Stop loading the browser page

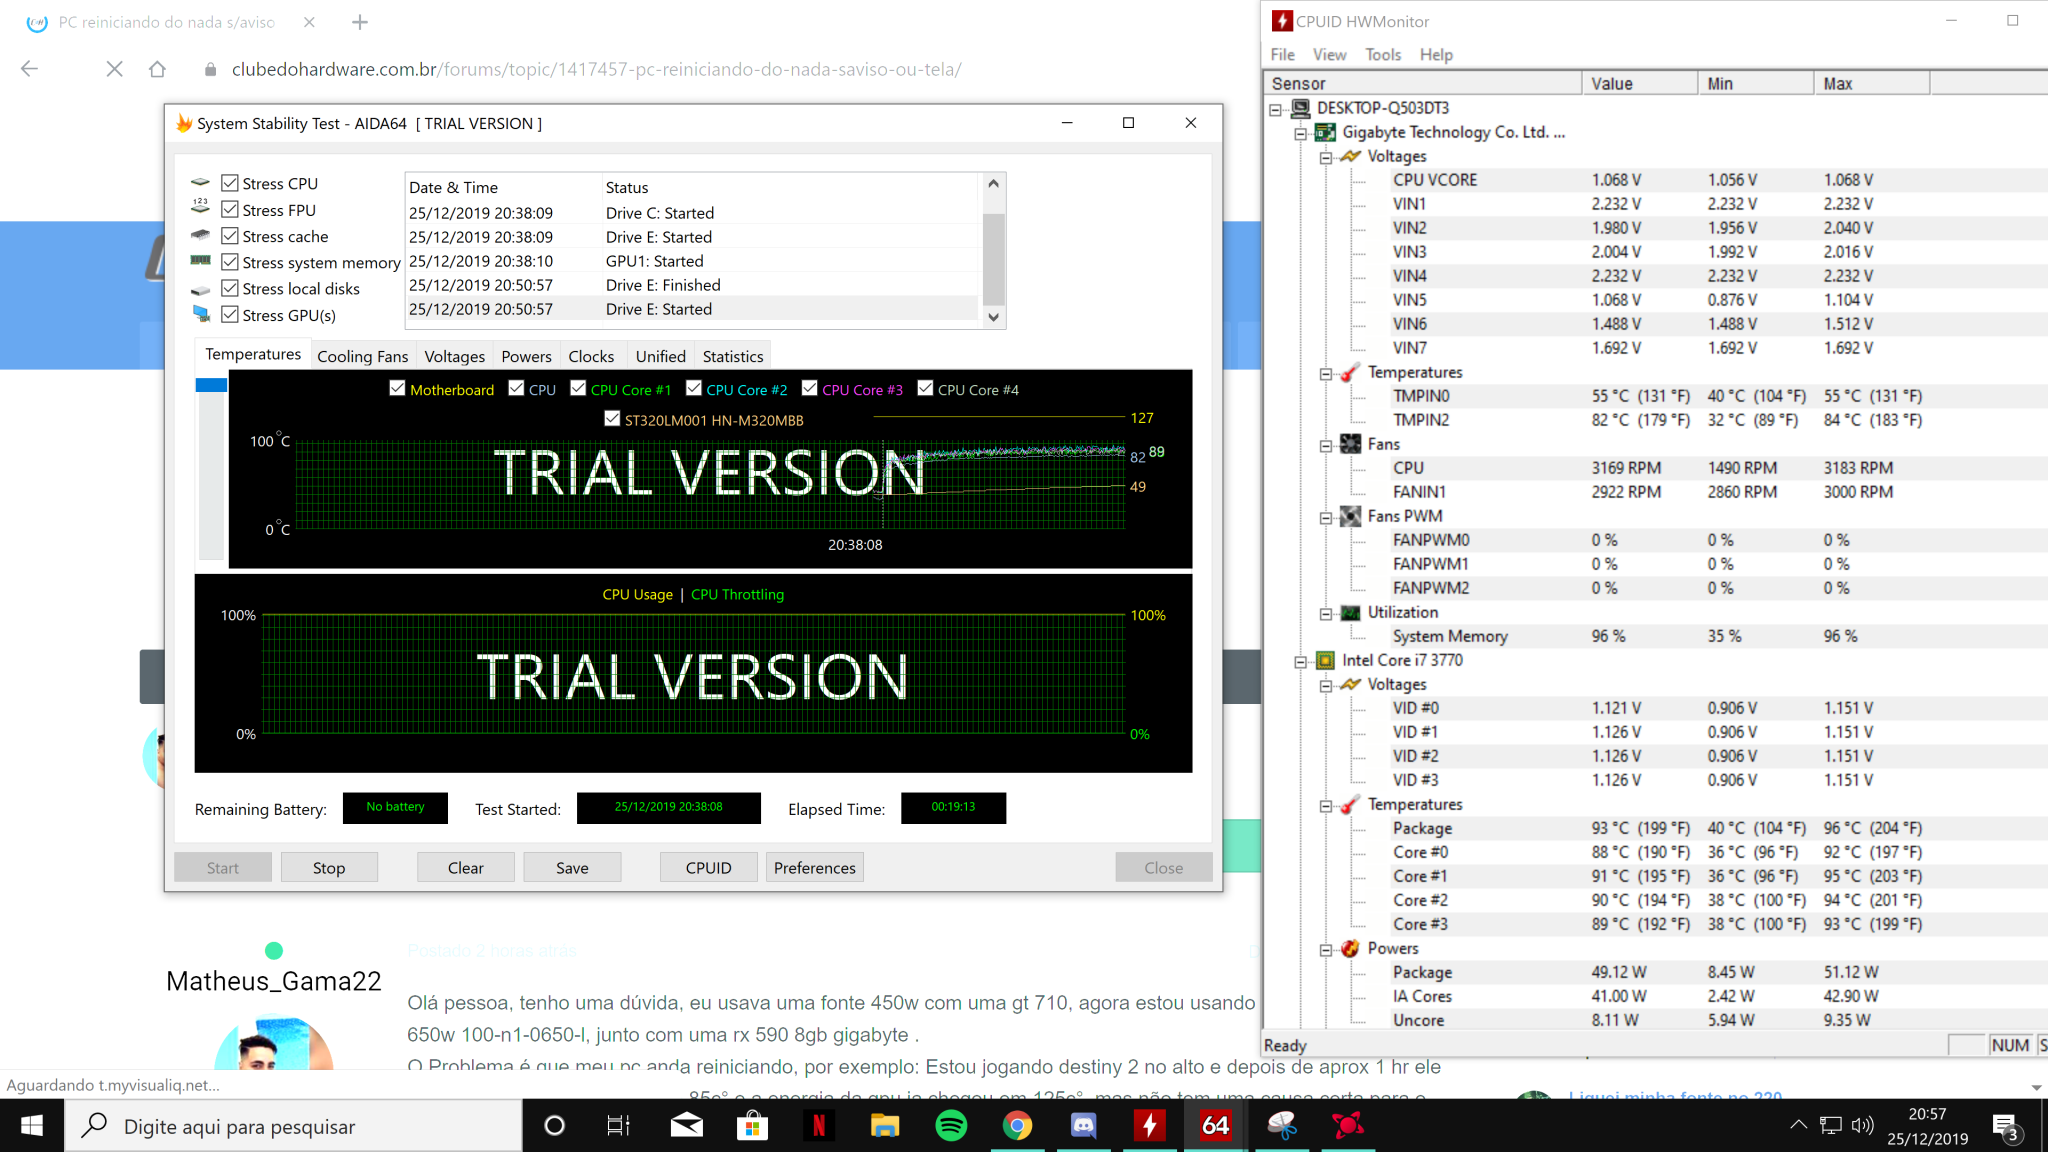[115, 69]
